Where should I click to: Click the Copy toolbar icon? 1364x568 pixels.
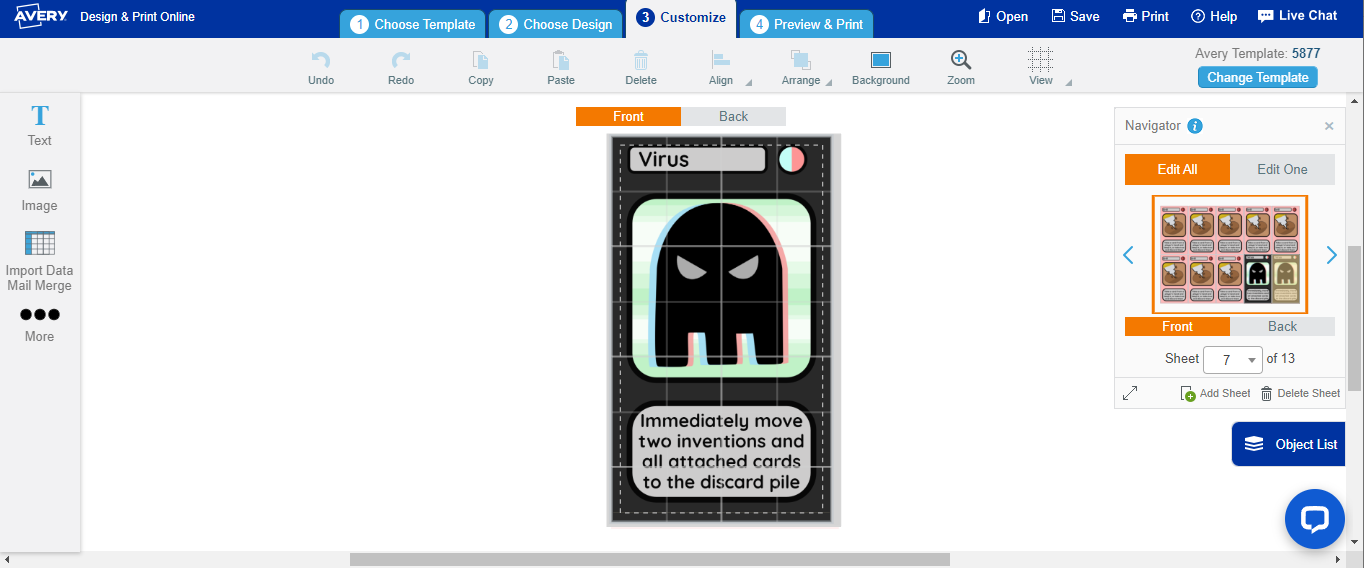coord(481,60)
